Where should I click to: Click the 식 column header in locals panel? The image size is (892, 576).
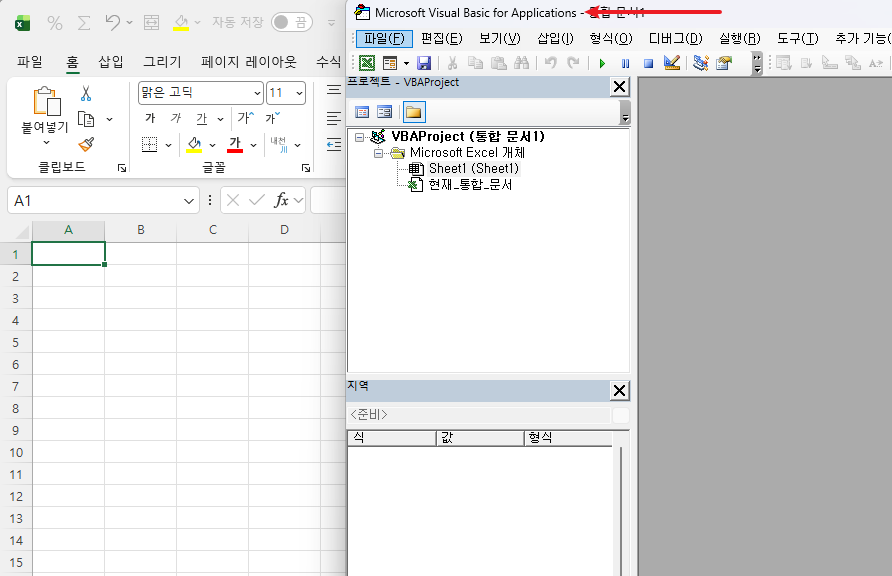click(391, 438)
